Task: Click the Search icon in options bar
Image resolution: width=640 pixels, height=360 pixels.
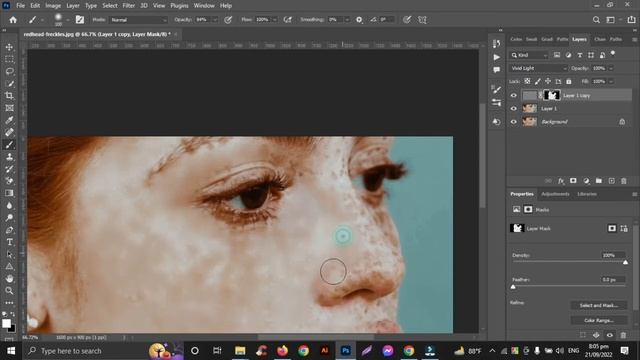Action: click(596, 20)
